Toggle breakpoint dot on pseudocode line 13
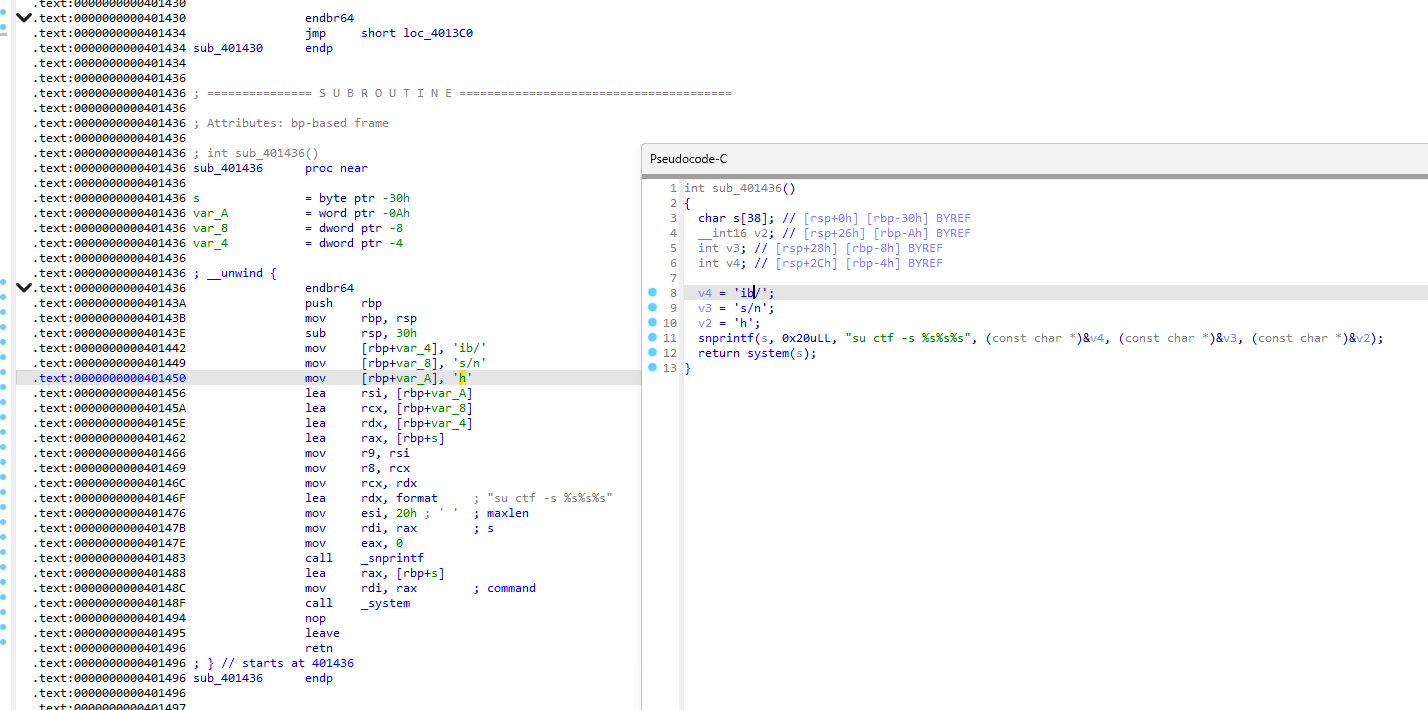The image size is (1428, 710). click(652, 368)
